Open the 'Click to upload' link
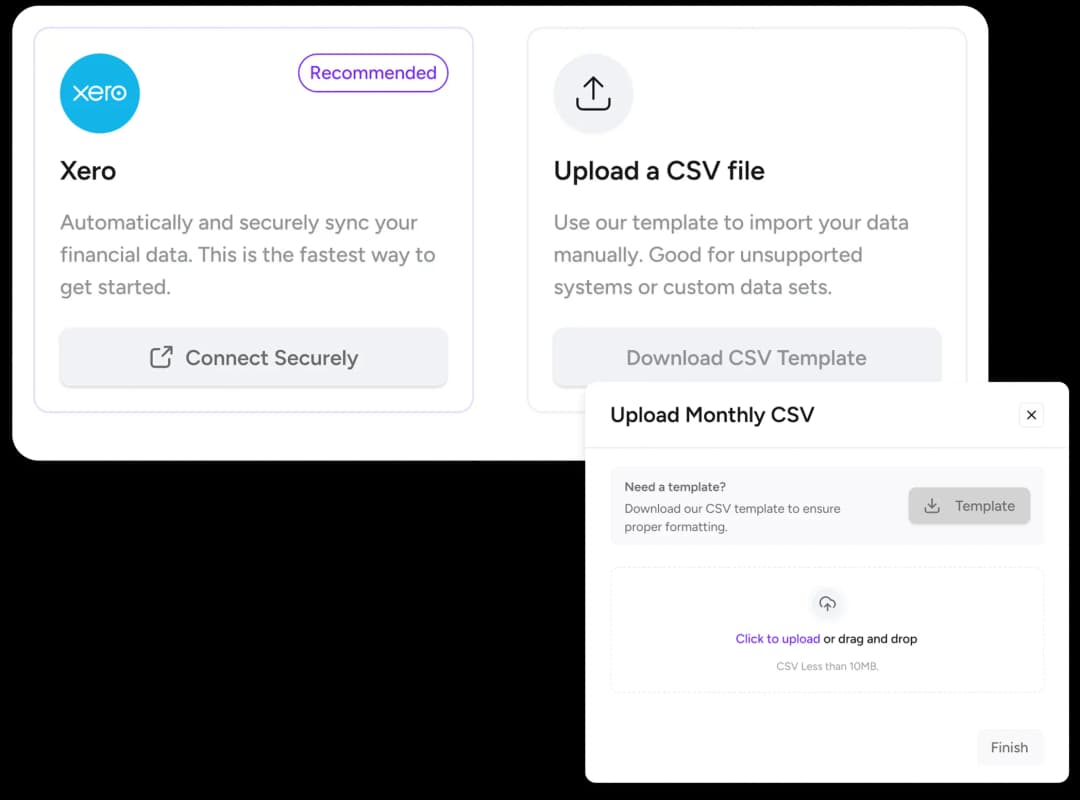This screenshot has width=1080, height=800. point(777,639)
